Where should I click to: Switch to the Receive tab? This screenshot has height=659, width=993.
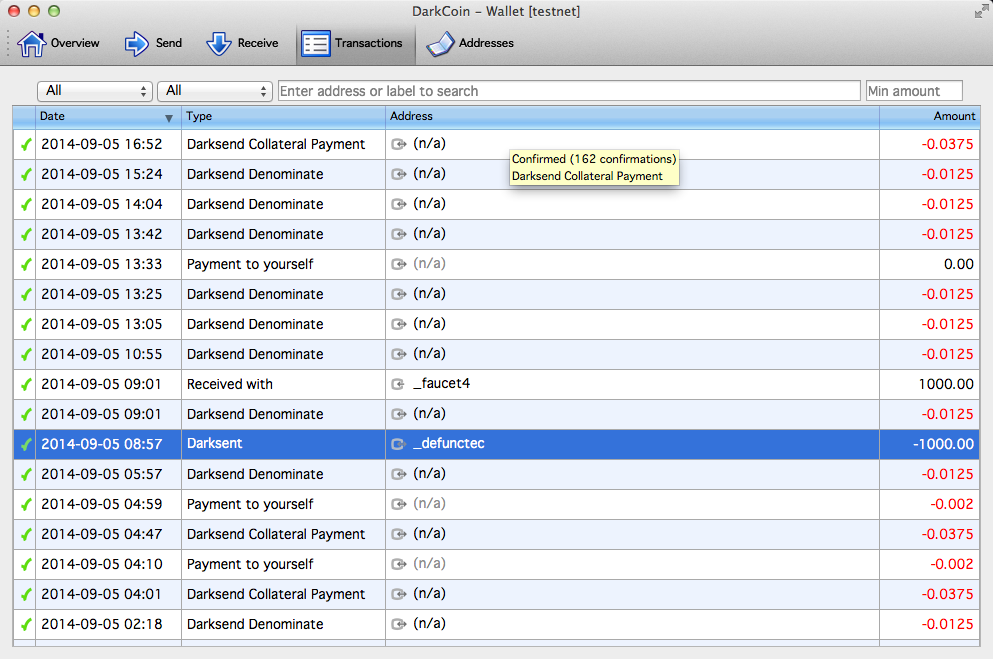pos(243,44)
